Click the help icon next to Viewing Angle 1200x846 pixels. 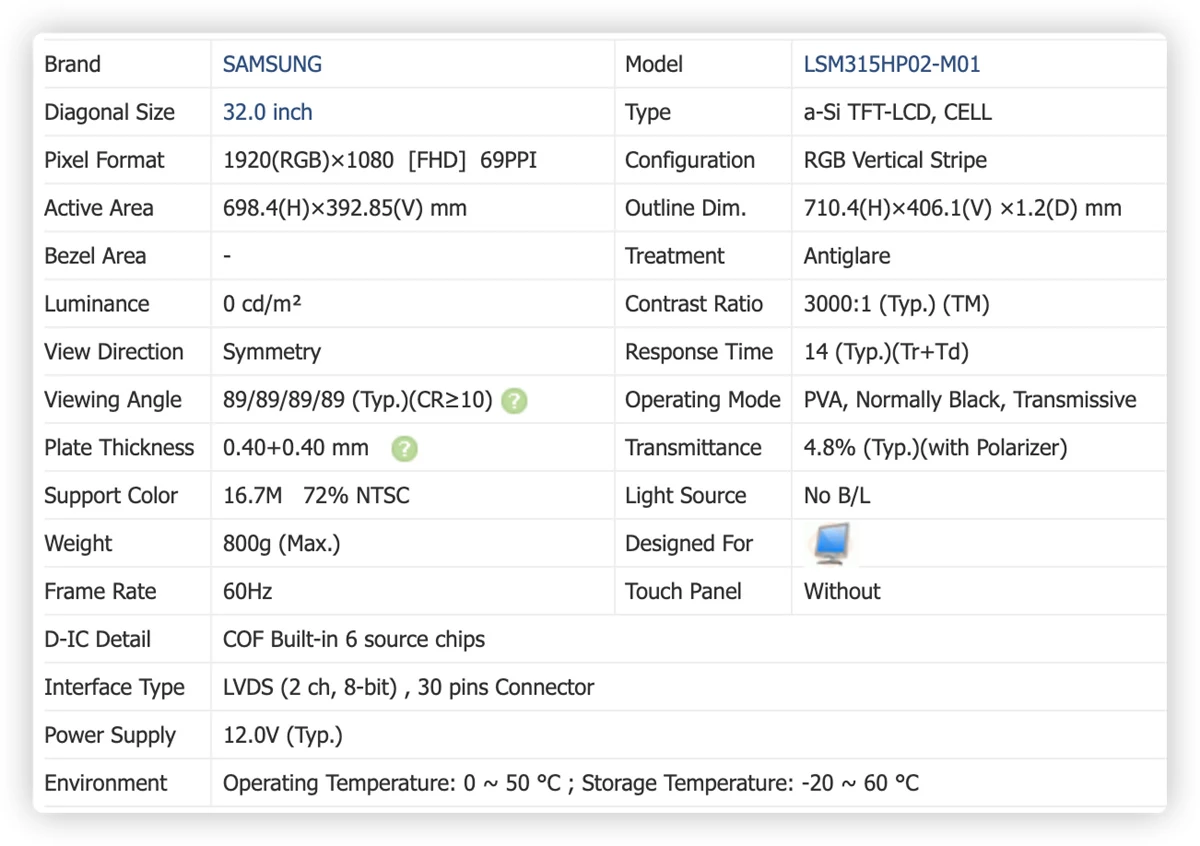coord(514,401)
